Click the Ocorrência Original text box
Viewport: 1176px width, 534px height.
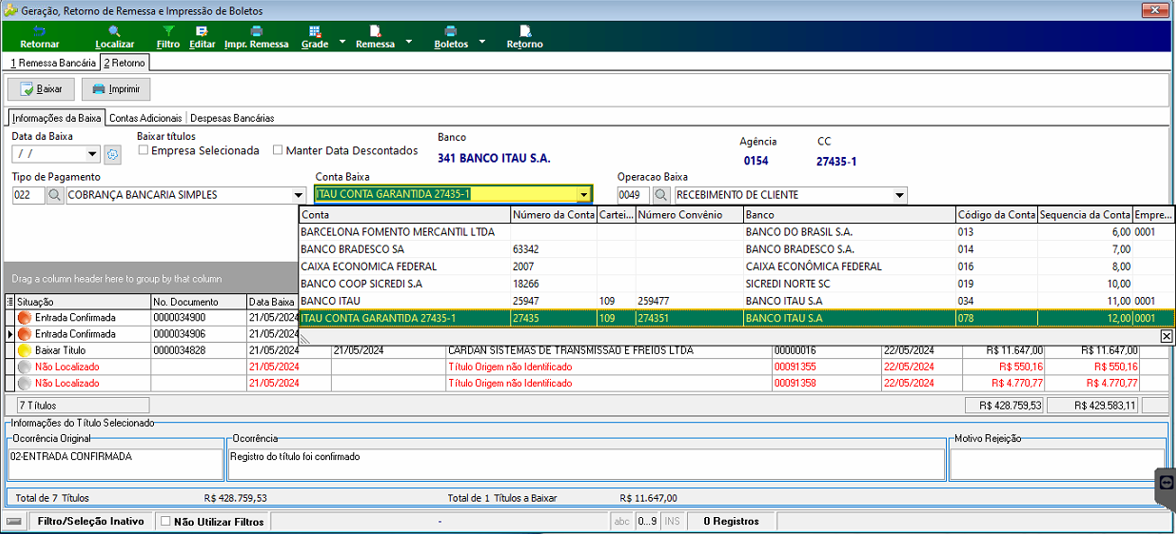point(116,464)
